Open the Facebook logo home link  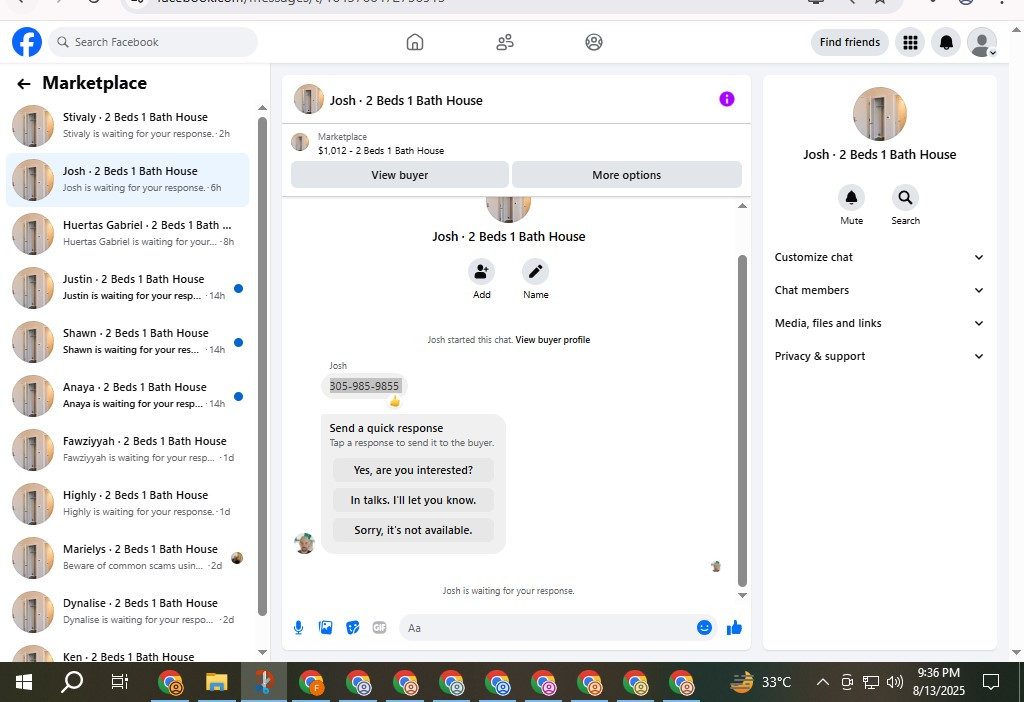tap(27, 42)
